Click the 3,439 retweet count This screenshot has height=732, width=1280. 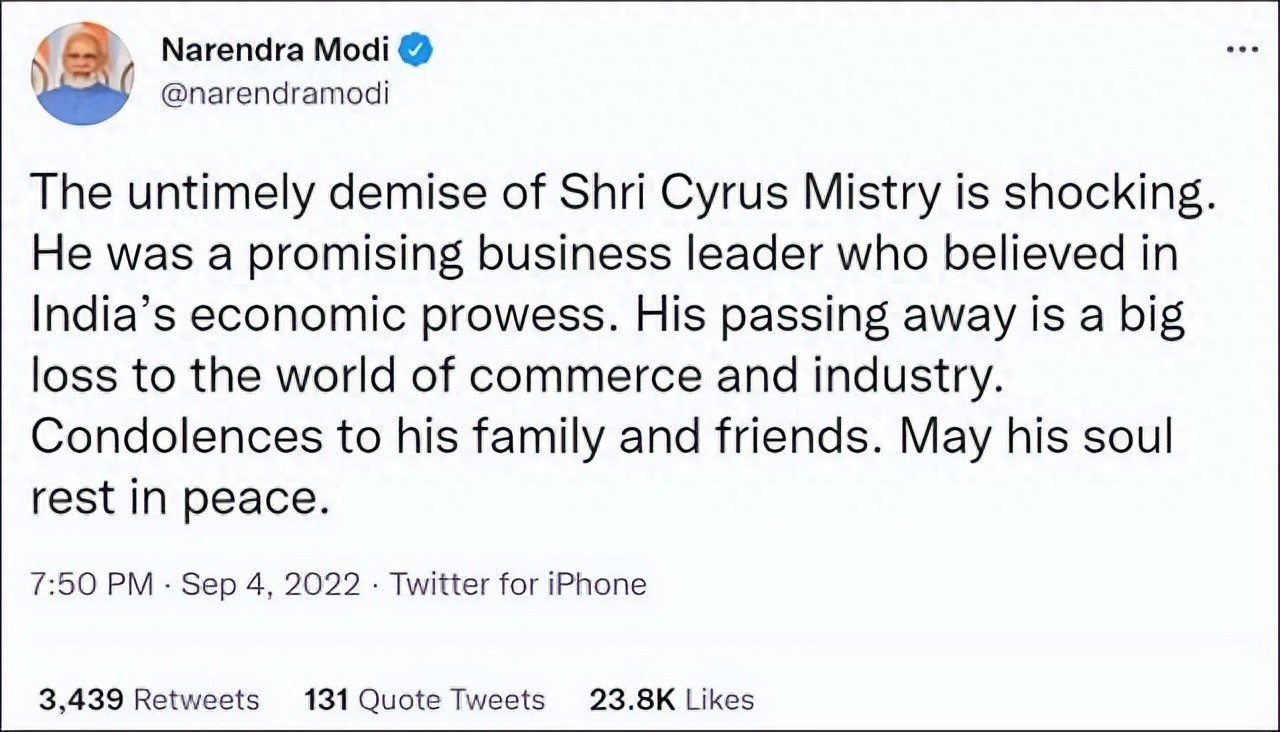click(81, 699)
